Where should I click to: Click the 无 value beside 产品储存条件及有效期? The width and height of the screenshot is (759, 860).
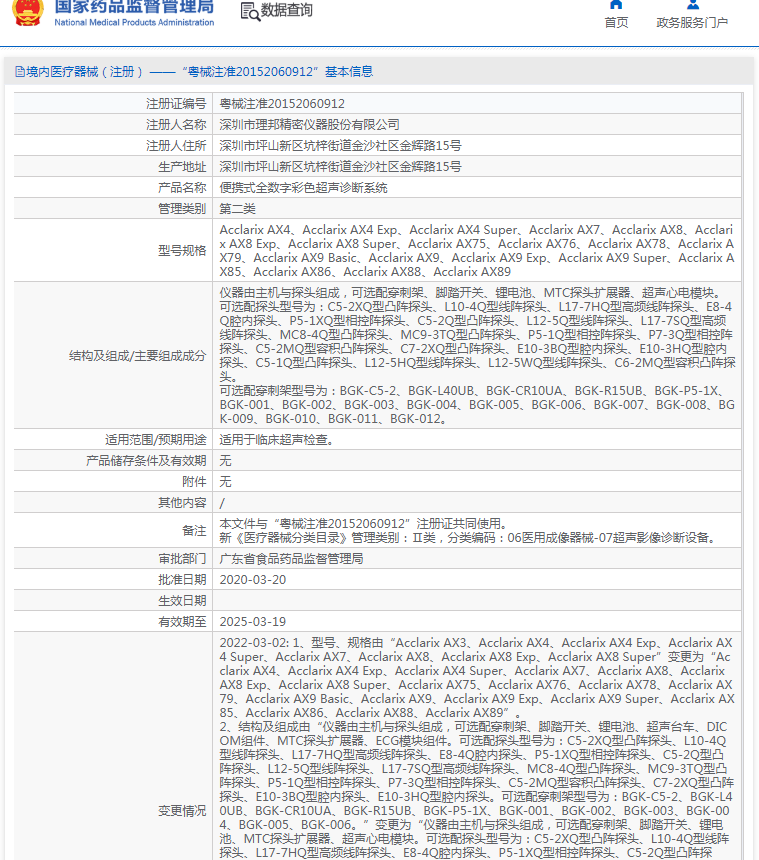(x=225, y=461)
